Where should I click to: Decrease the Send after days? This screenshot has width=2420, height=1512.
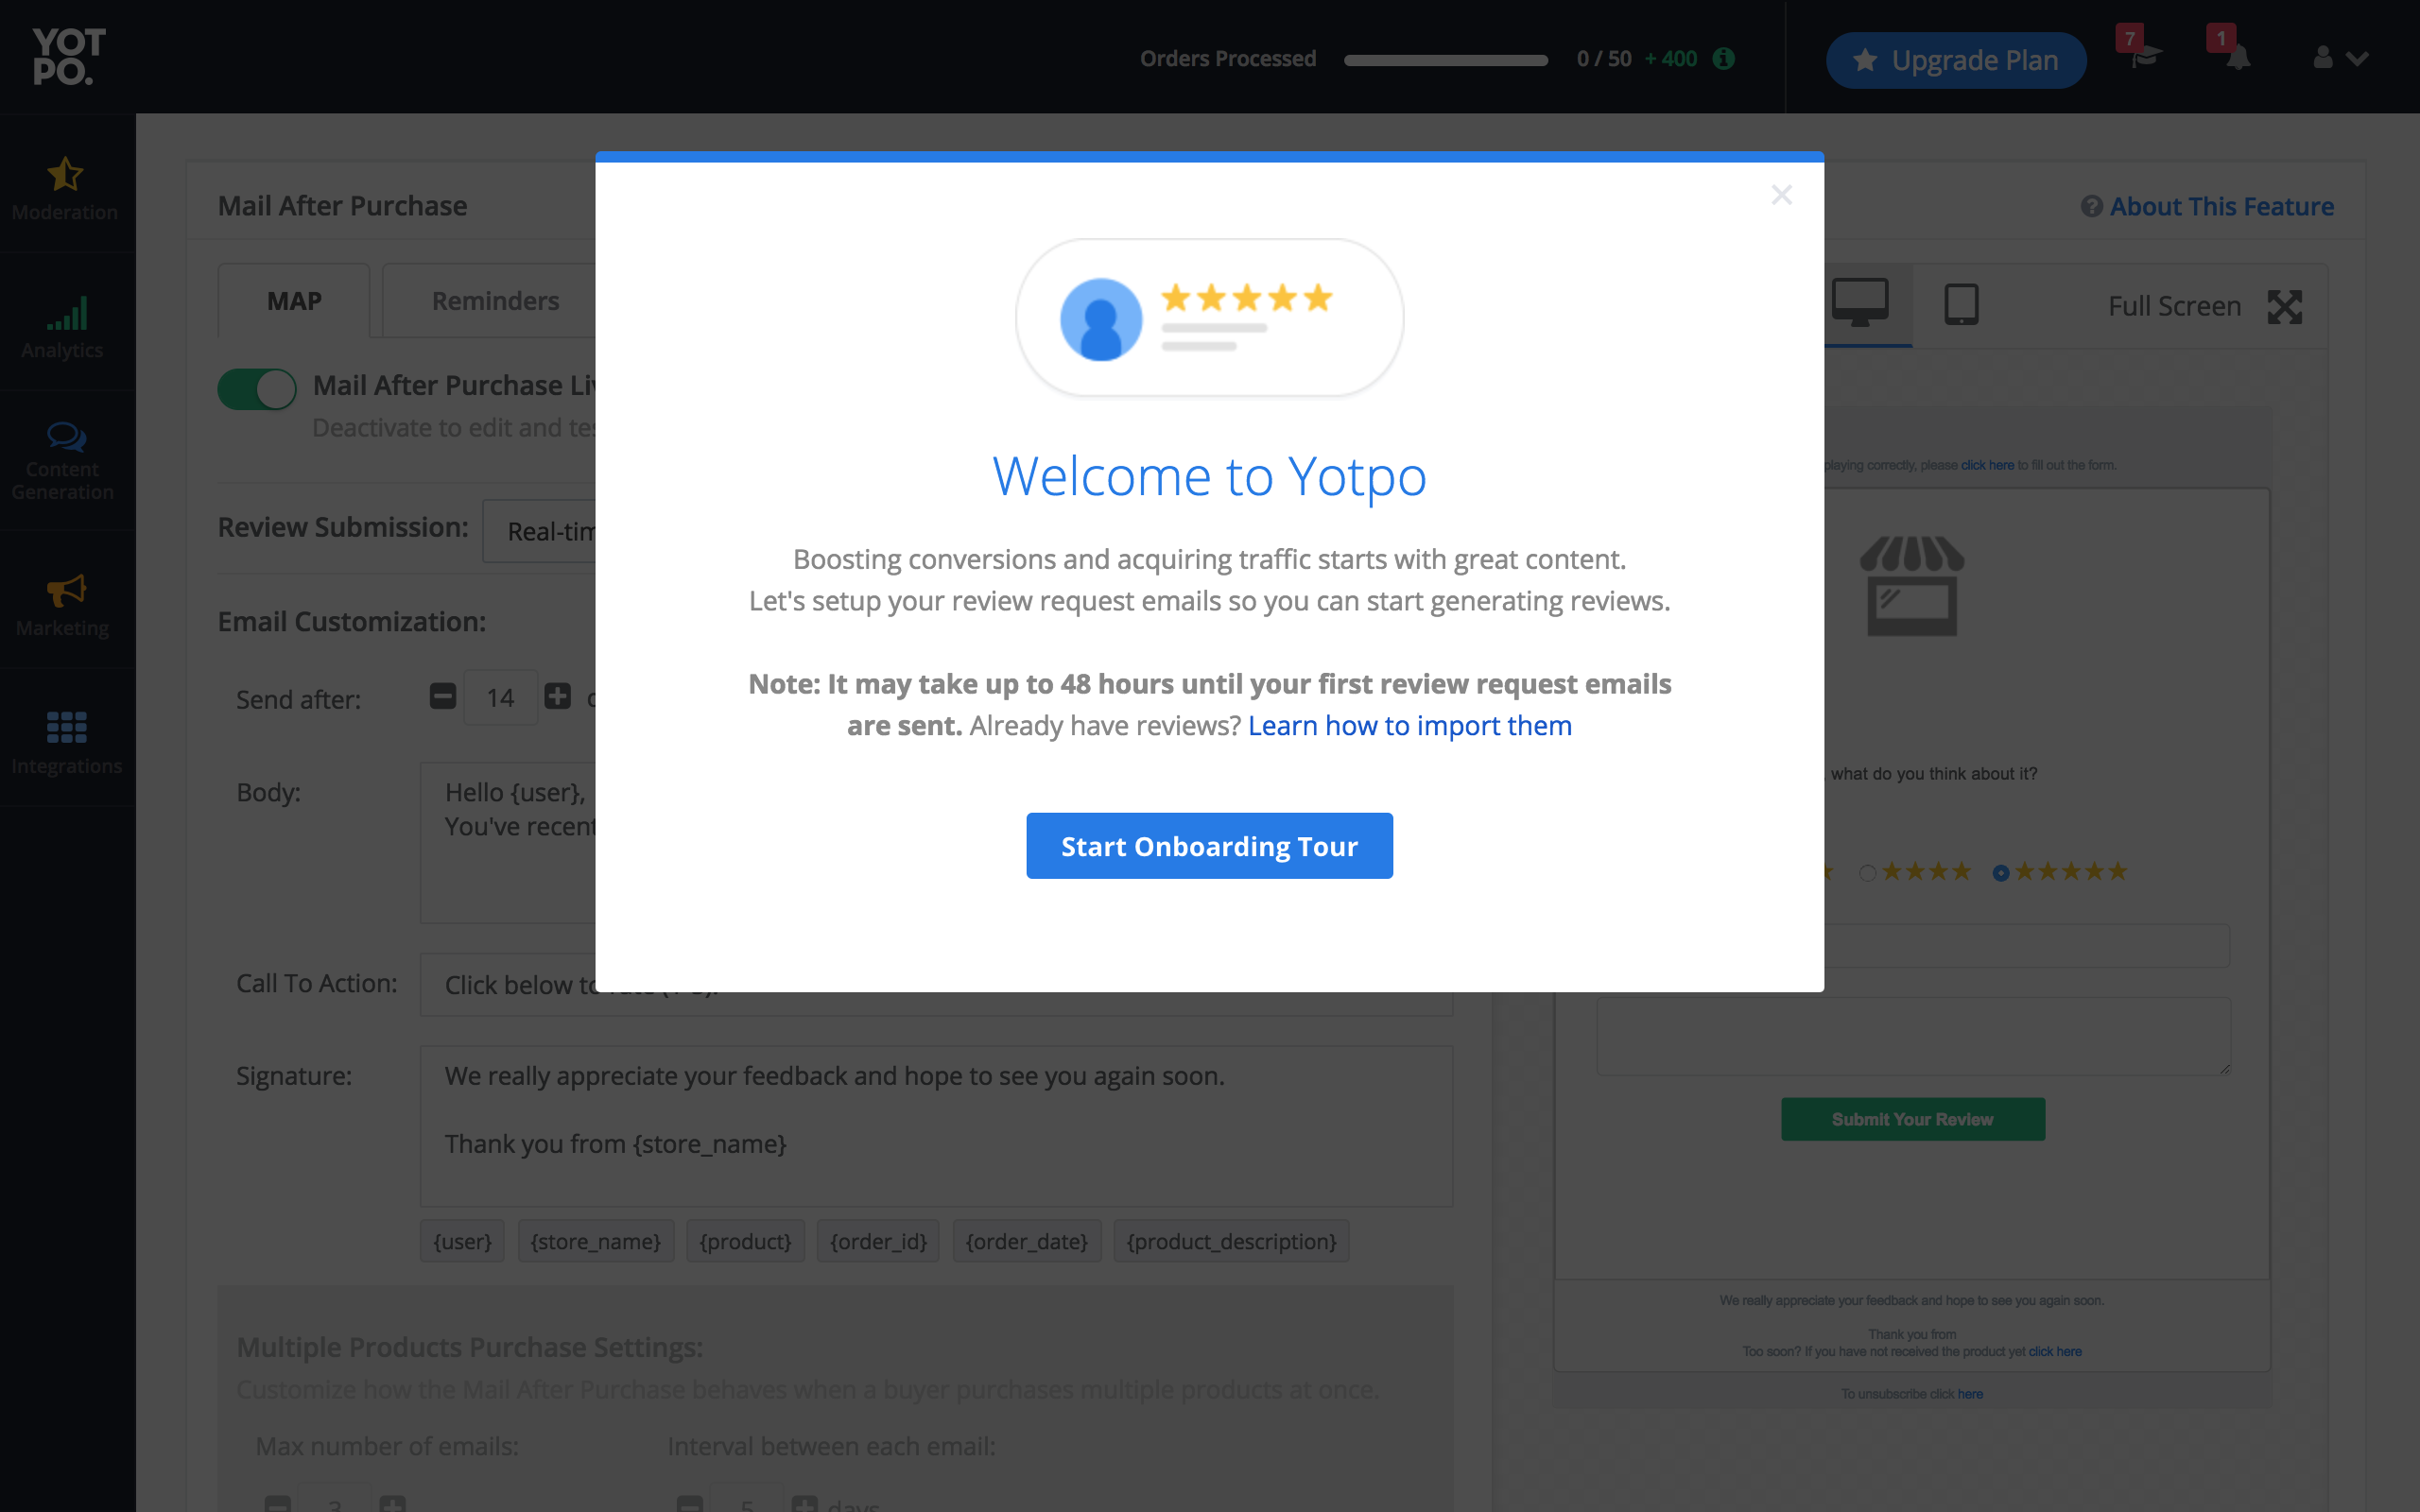[x=443, y=696]
